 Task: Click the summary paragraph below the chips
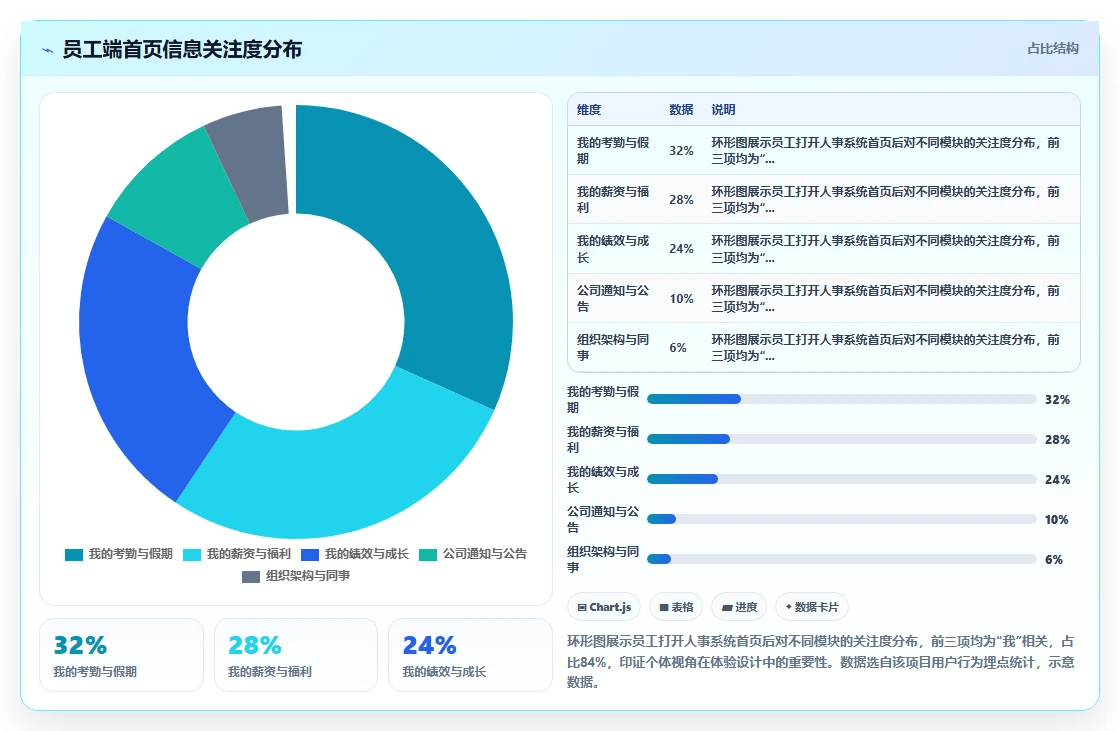pyautogui.click(x=821, y=662)
